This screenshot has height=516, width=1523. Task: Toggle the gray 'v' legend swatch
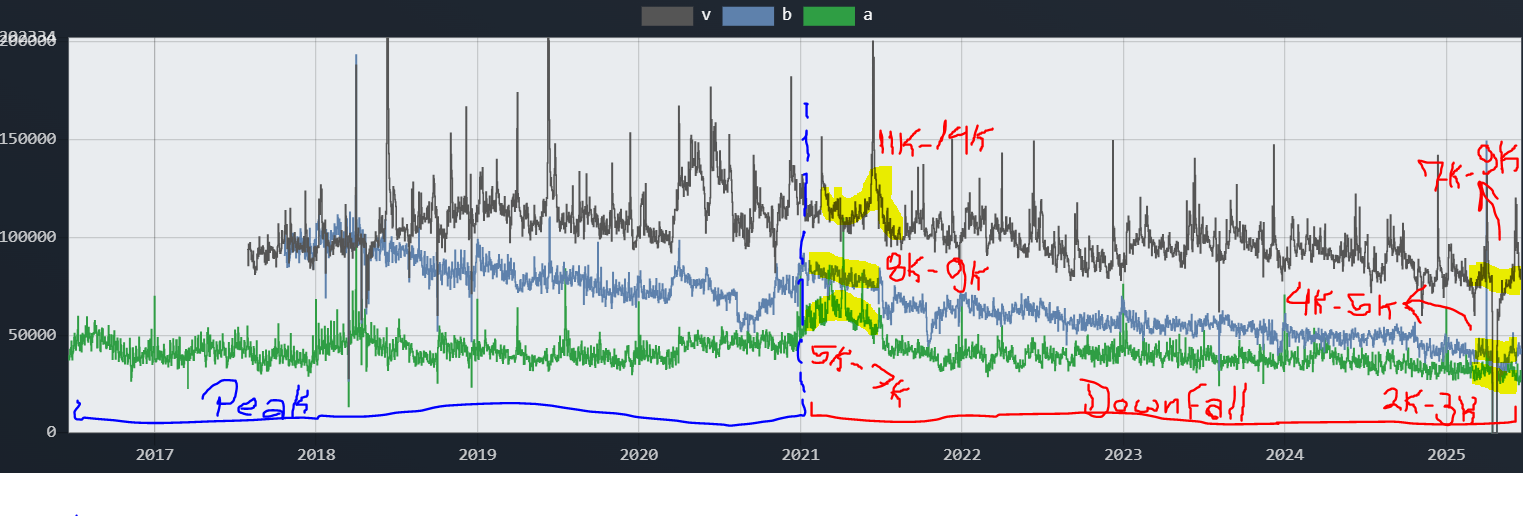[667, 16]
